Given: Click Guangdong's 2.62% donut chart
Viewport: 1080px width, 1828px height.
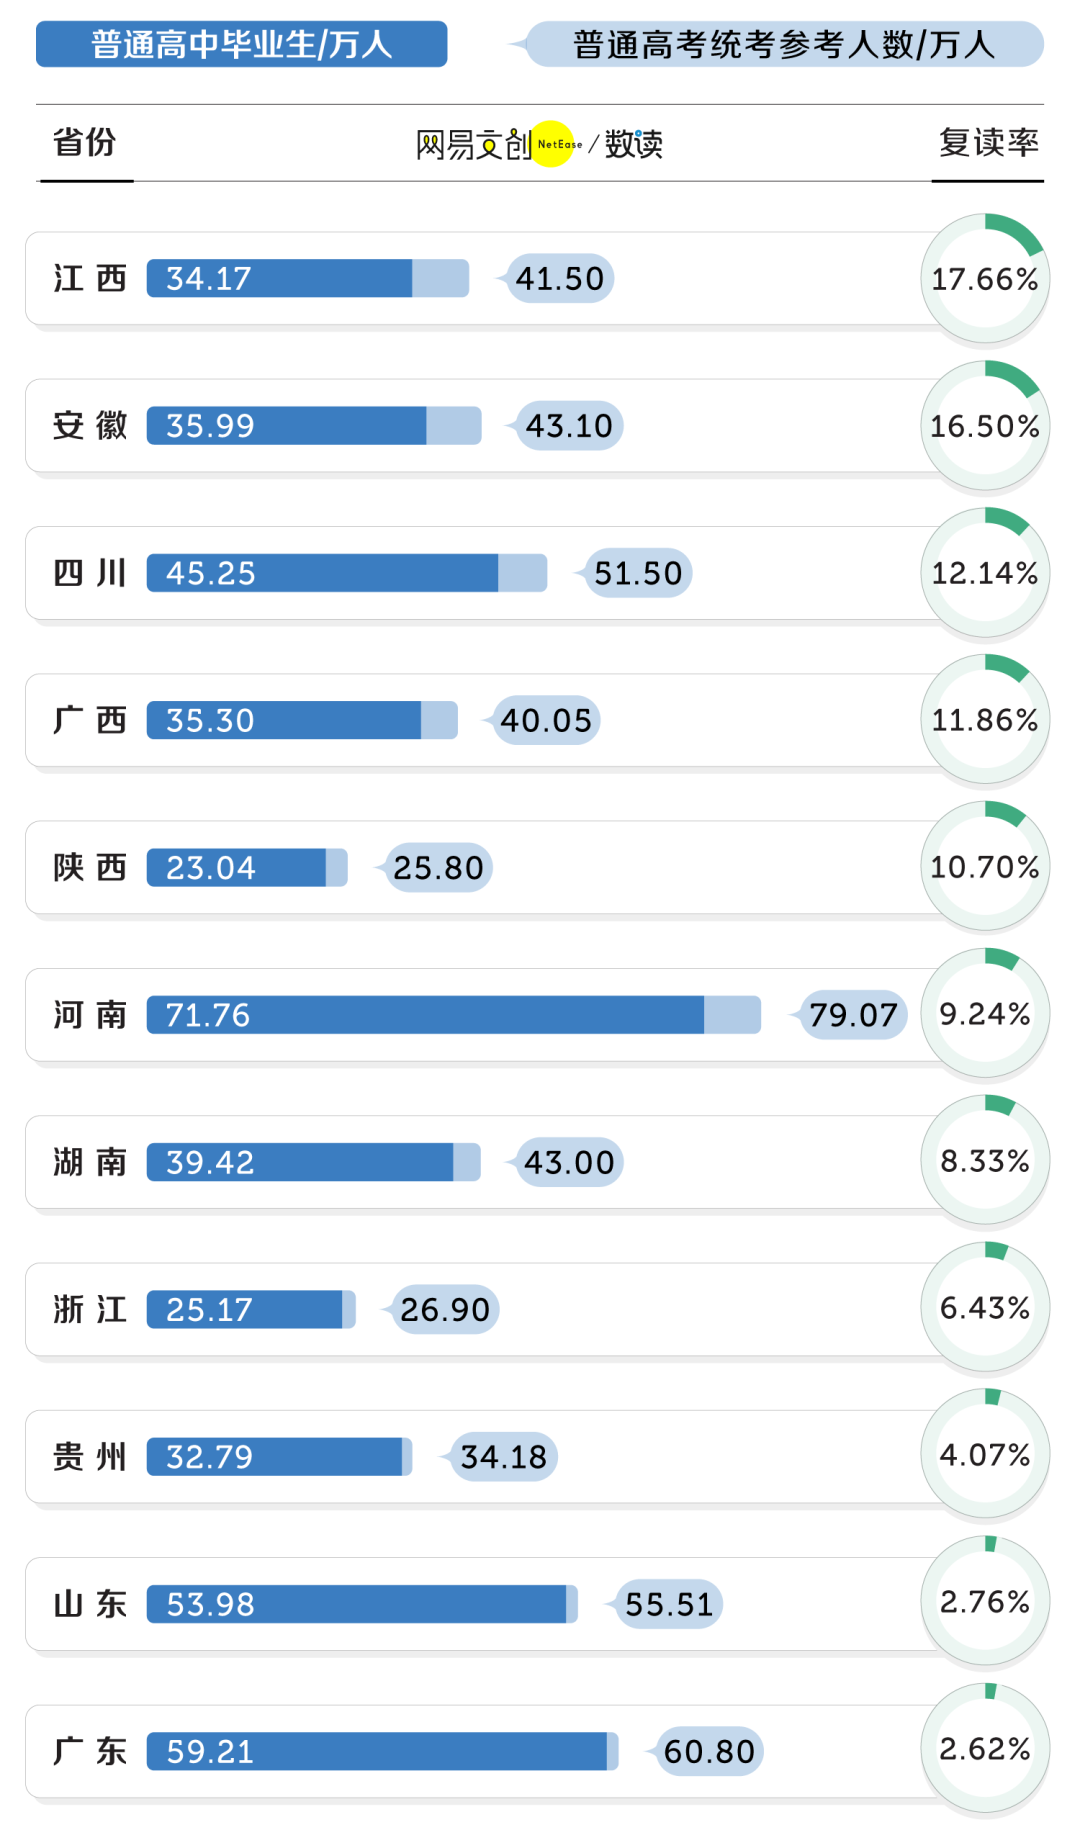Looking at the screenshot, I should 985,1749.
